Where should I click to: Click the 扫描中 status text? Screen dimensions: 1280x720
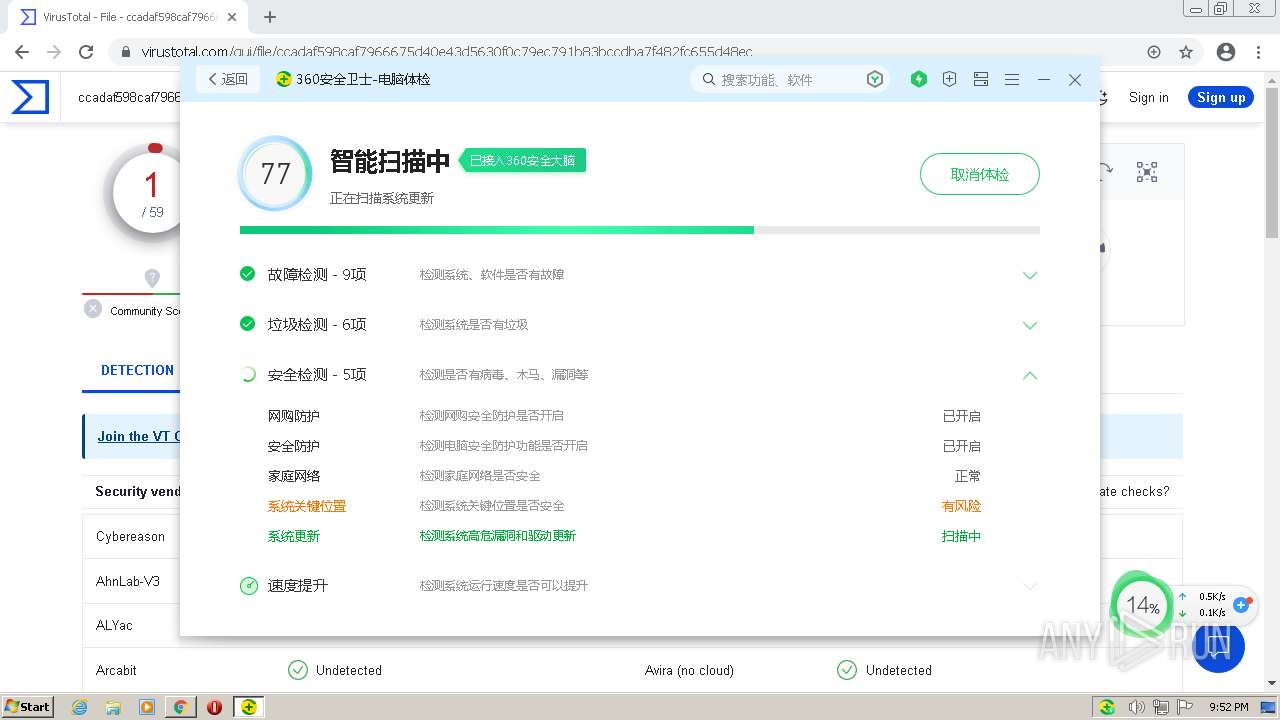[961, 536]
